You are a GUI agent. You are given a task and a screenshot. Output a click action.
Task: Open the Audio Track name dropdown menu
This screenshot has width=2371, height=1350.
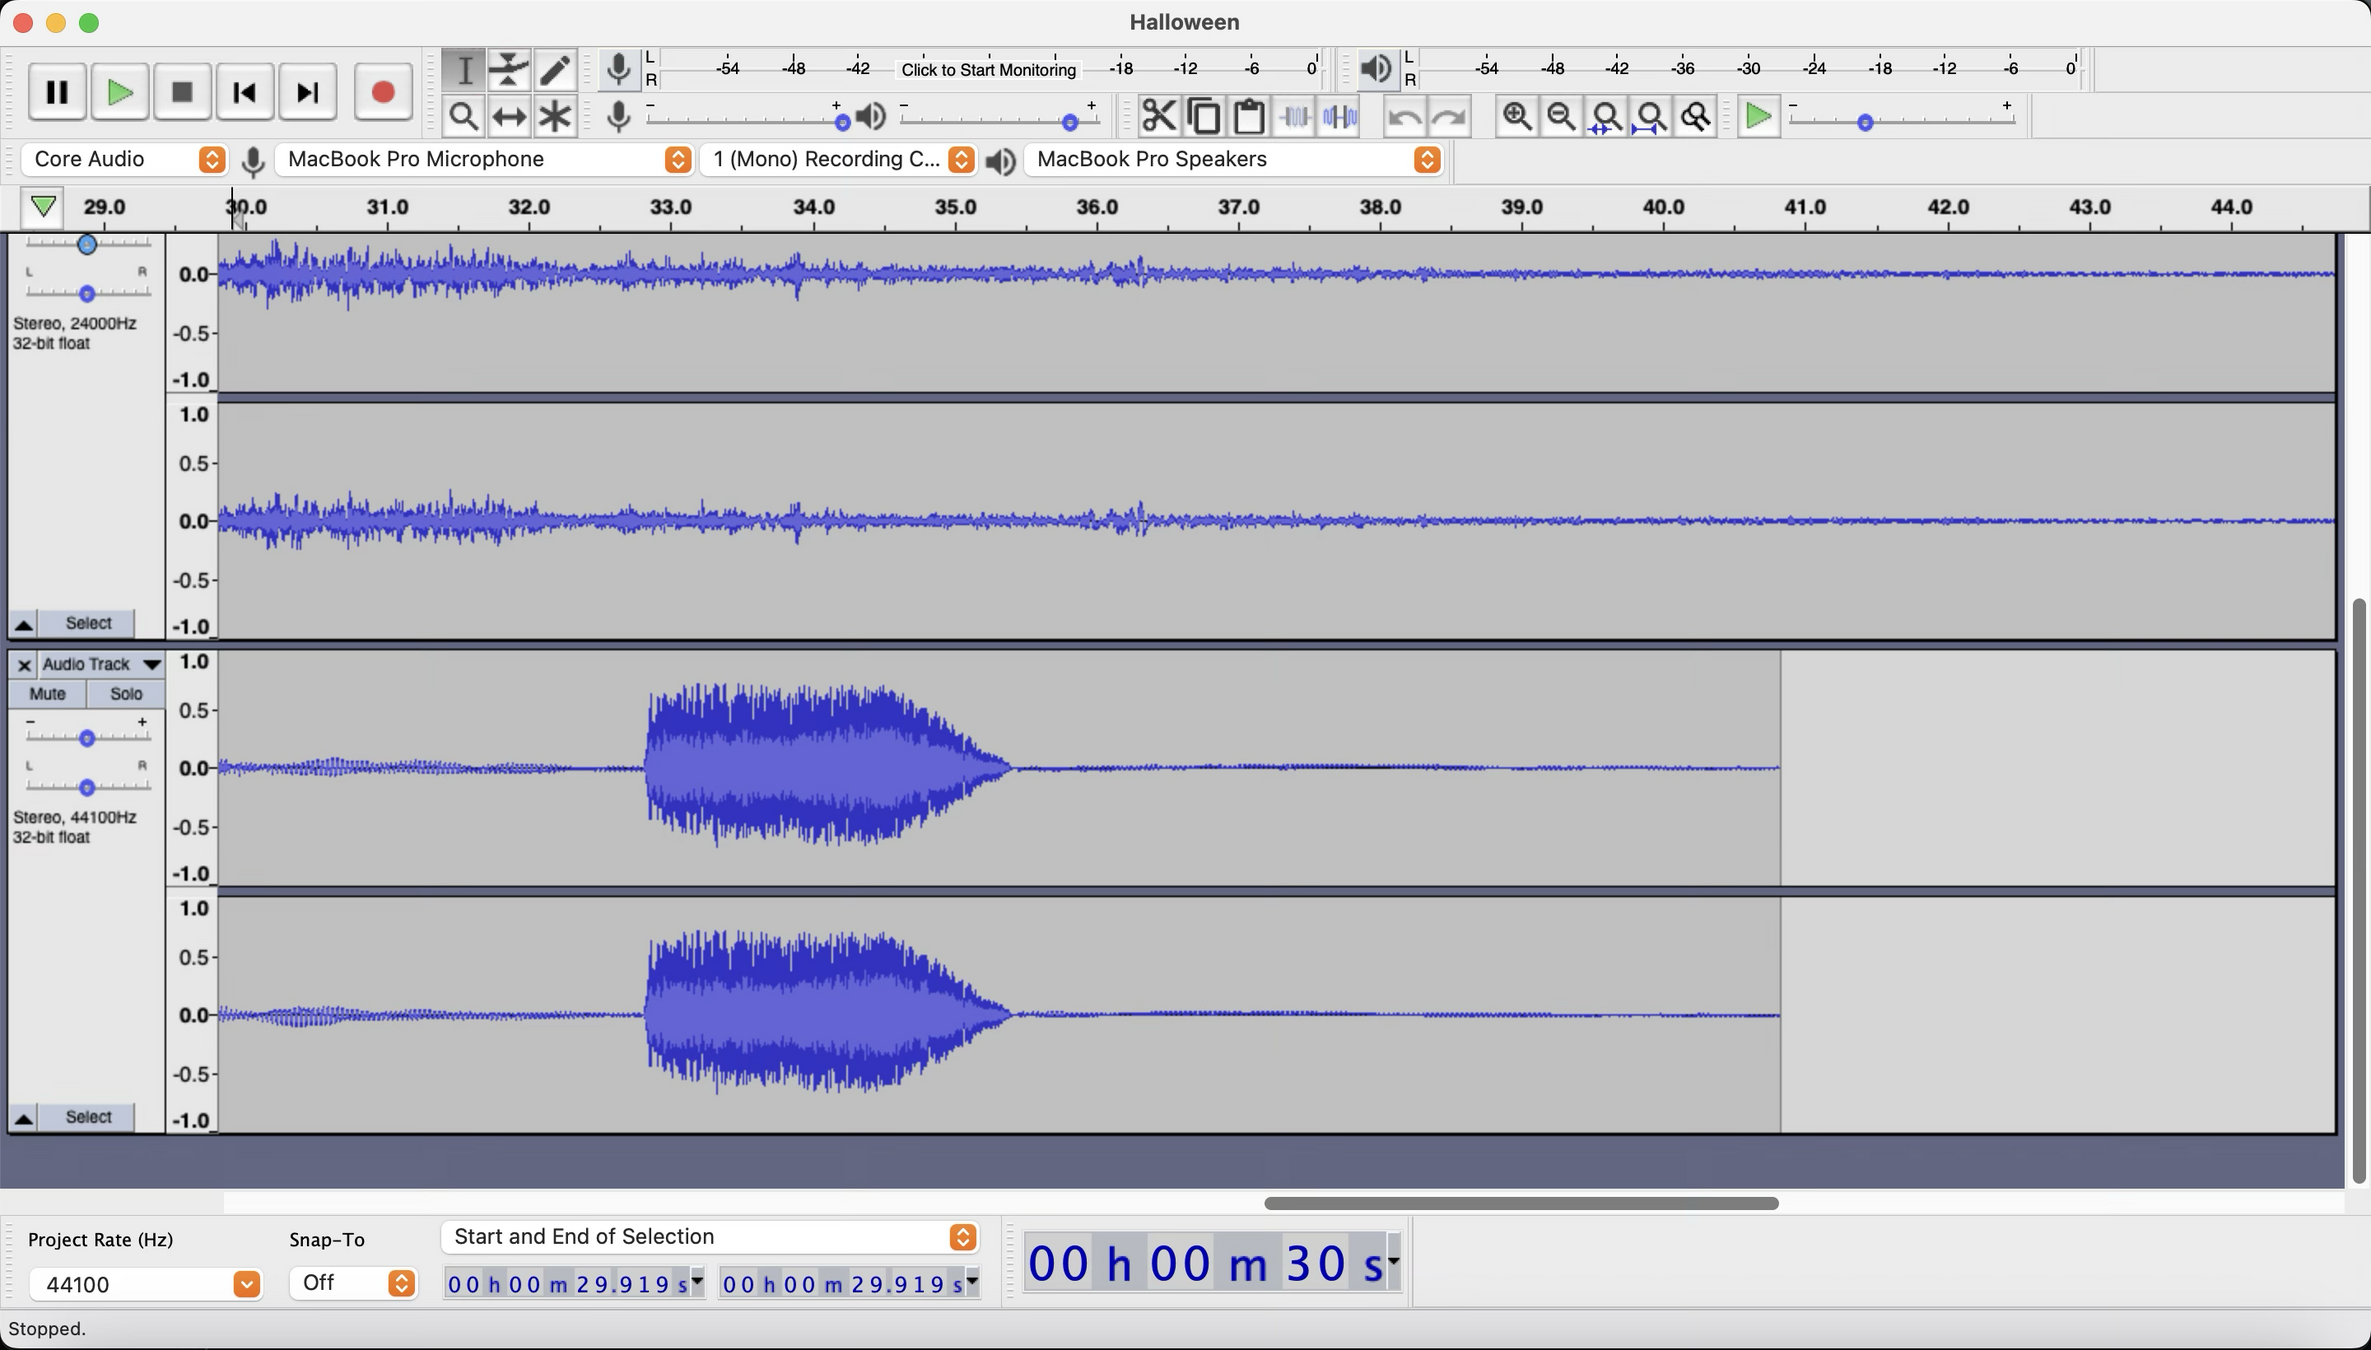pyautogui.click(x=151, y=664)
